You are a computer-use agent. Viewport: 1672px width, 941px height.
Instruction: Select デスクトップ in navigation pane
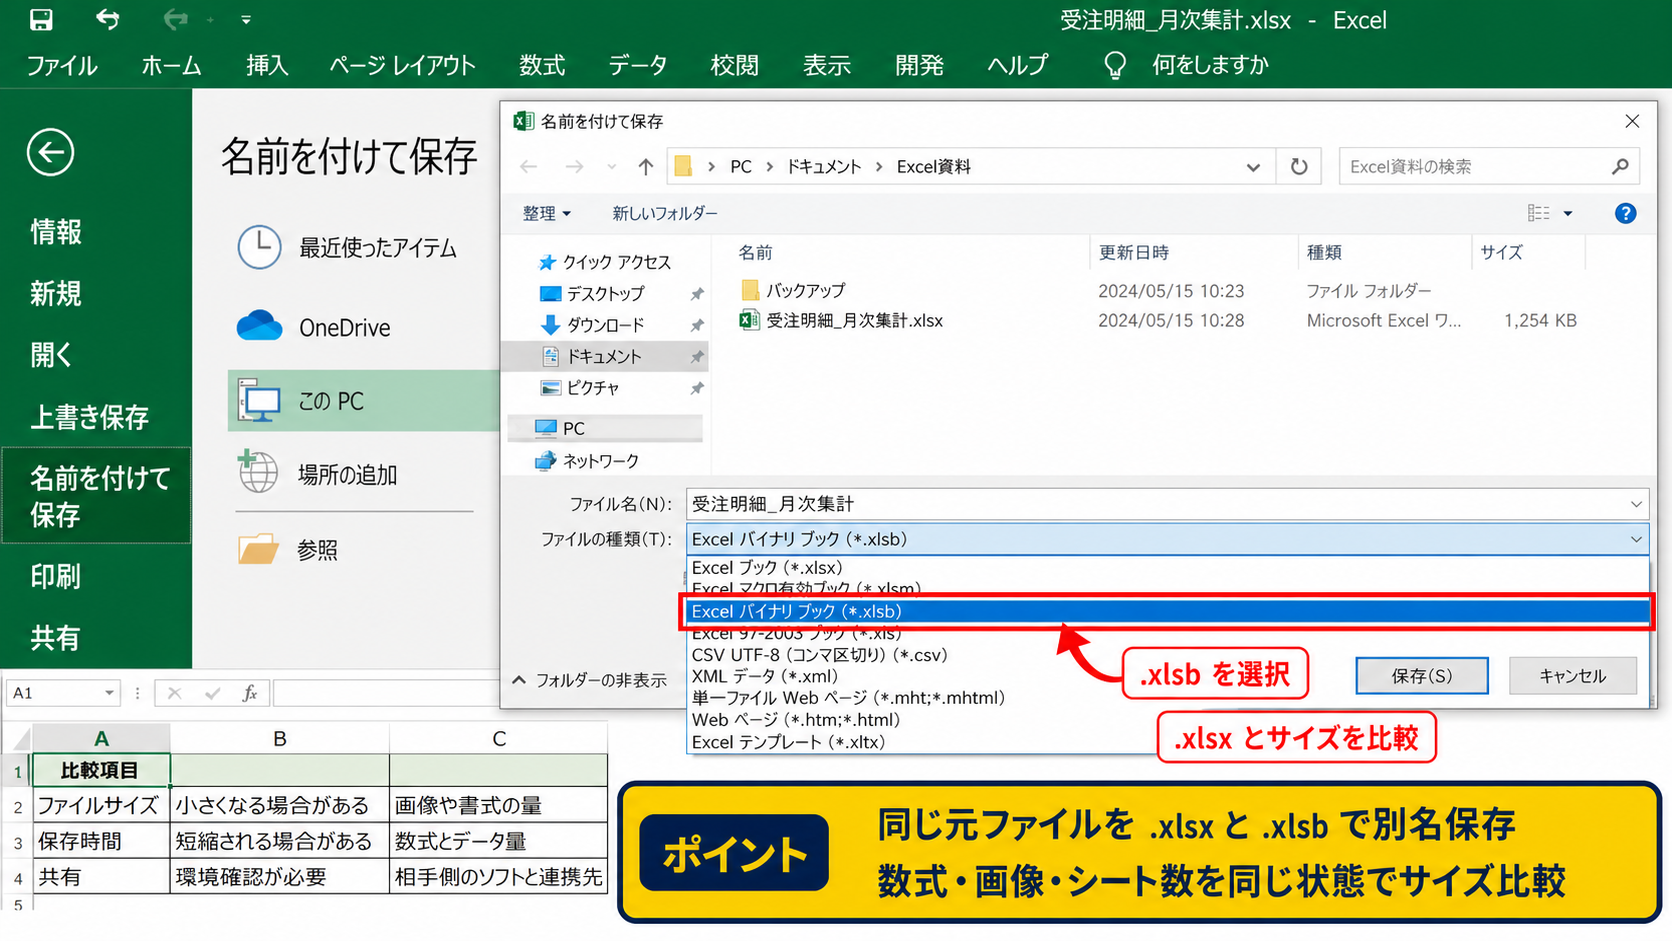592,294
